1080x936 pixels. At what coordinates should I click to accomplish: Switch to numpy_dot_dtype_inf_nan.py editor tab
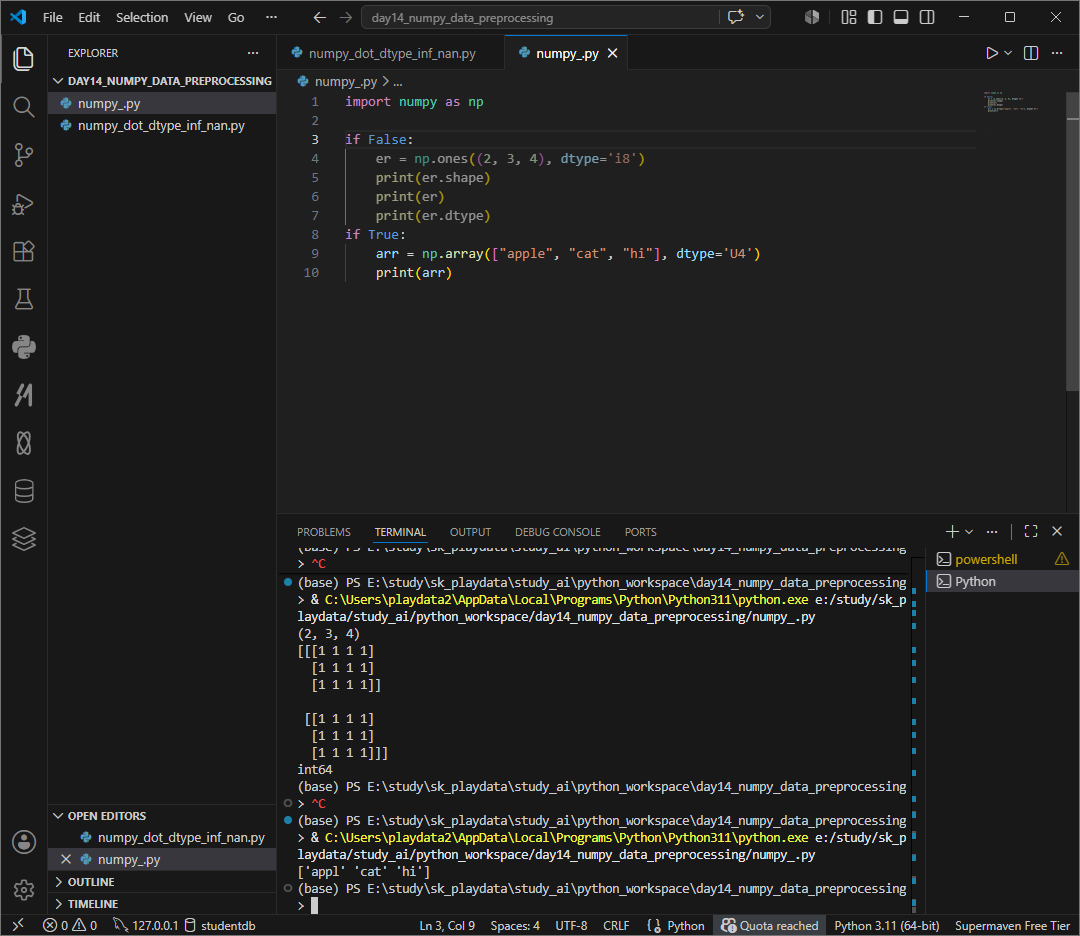click(x=391, y=53)
